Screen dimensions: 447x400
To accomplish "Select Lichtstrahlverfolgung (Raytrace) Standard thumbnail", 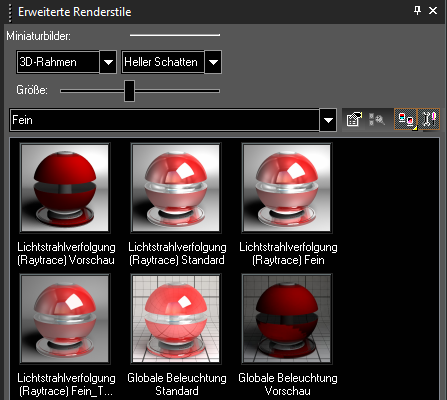I will (x=176, y=188).
